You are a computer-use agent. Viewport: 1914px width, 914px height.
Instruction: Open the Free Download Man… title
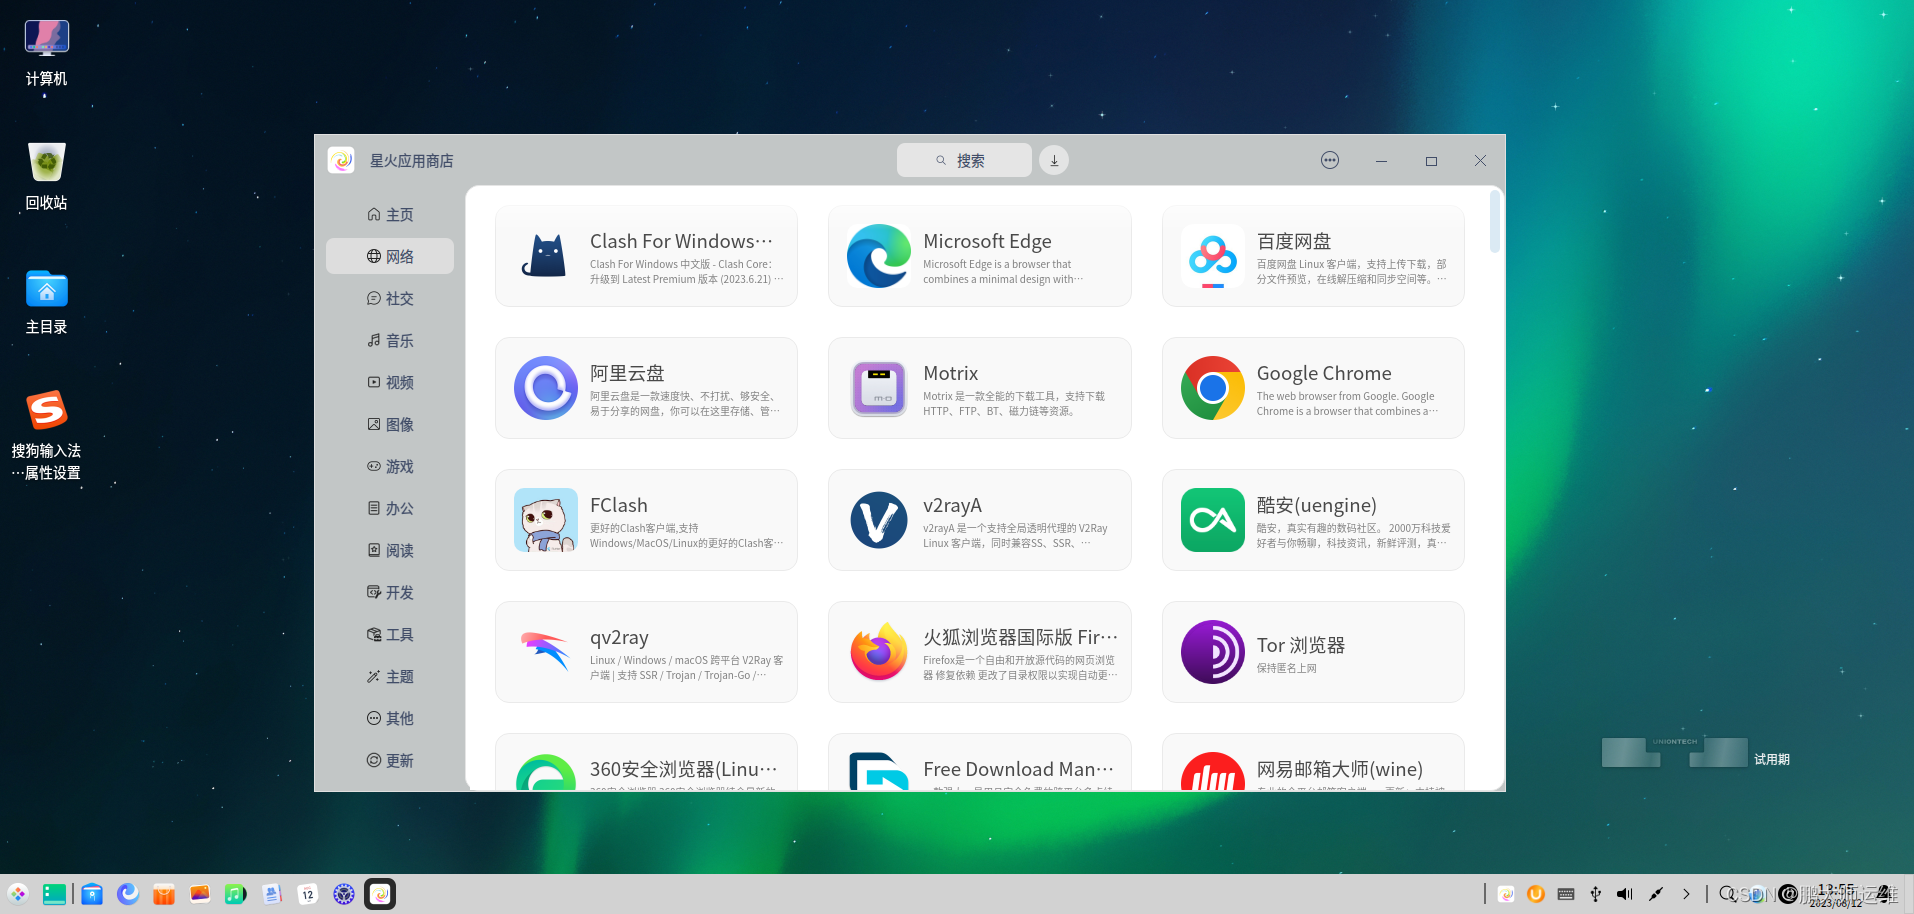coord(1018,769)
